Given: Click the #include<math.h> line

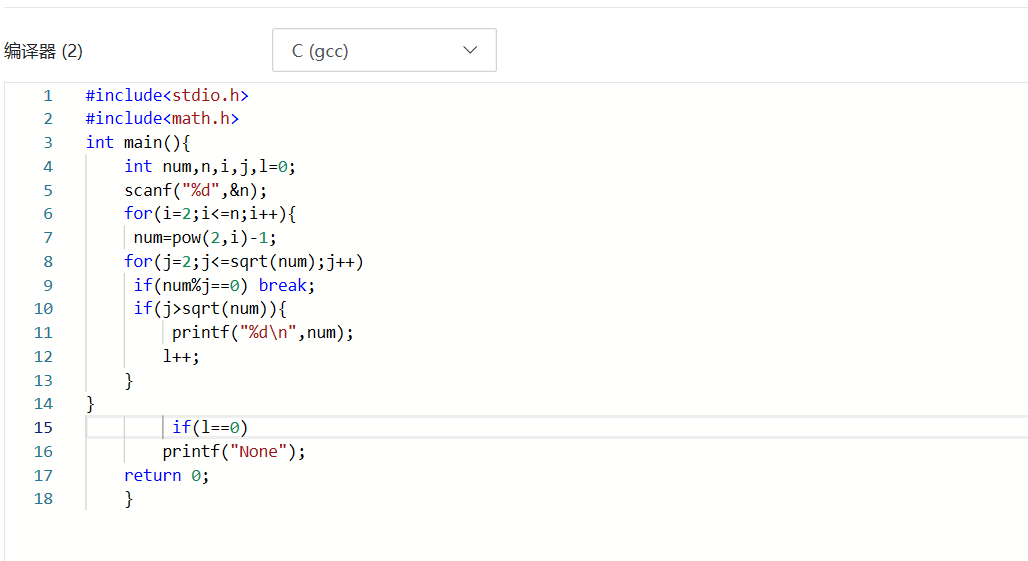Looking at the screenshot, I should coord(163,119).
